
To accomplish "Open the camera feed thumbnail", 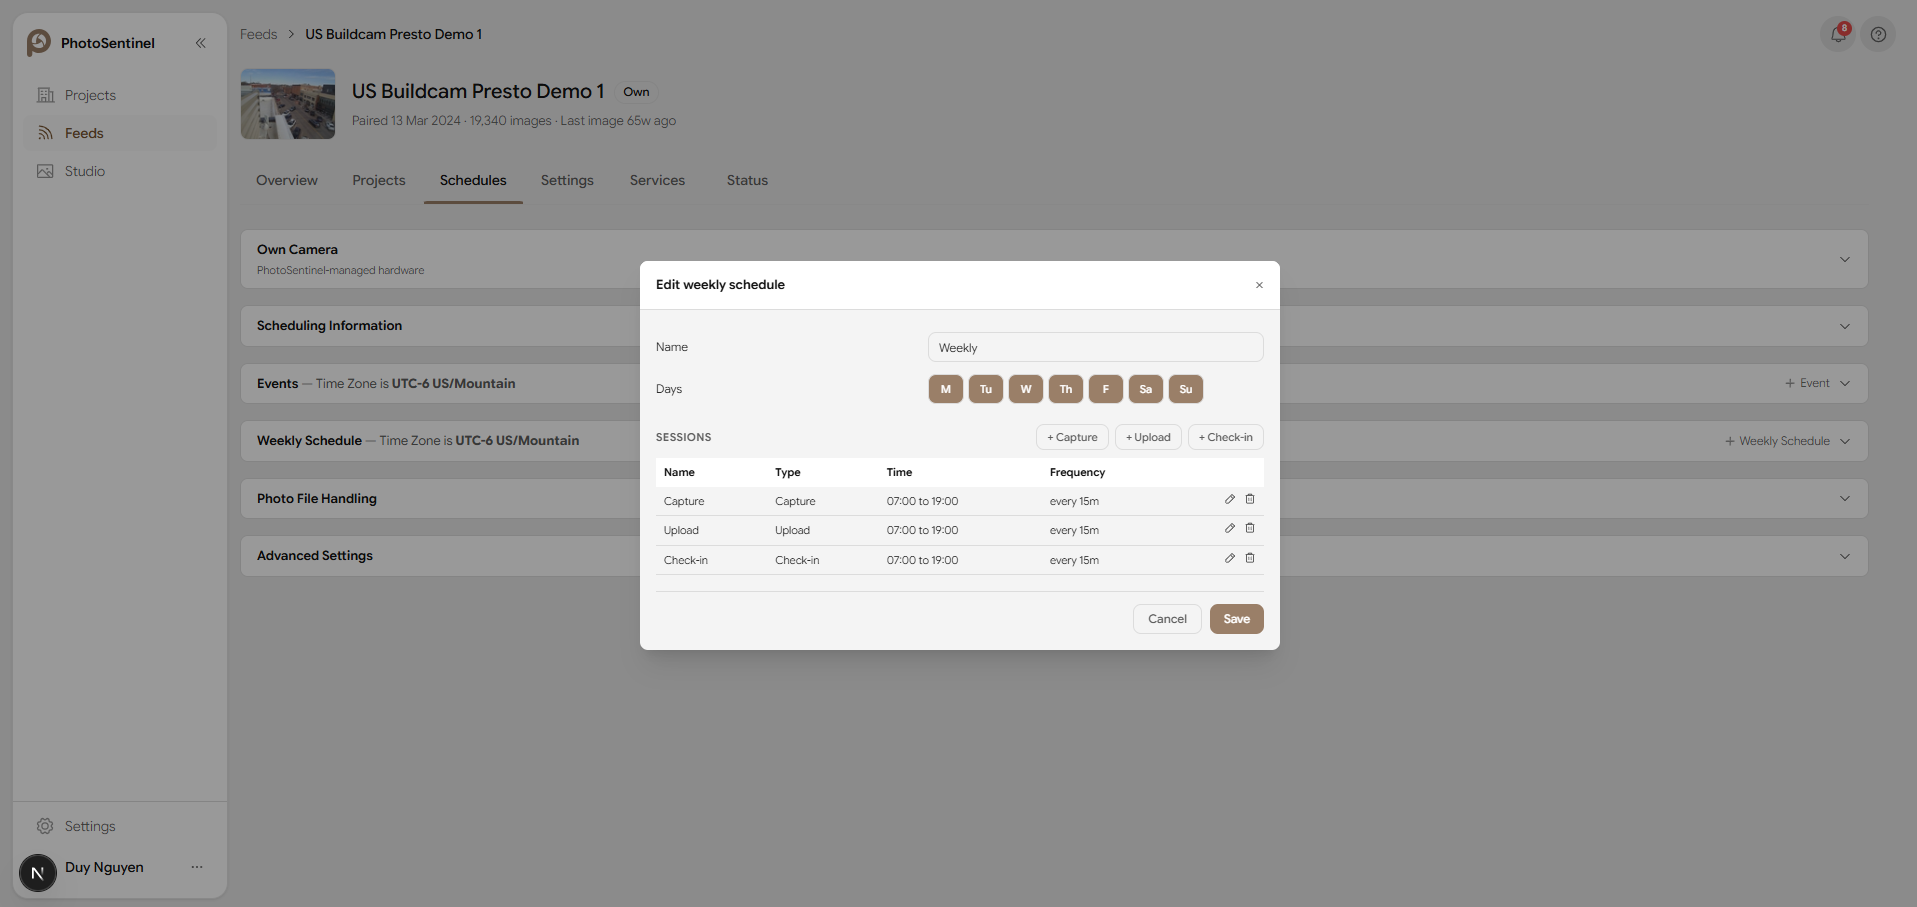I will 288,104.
